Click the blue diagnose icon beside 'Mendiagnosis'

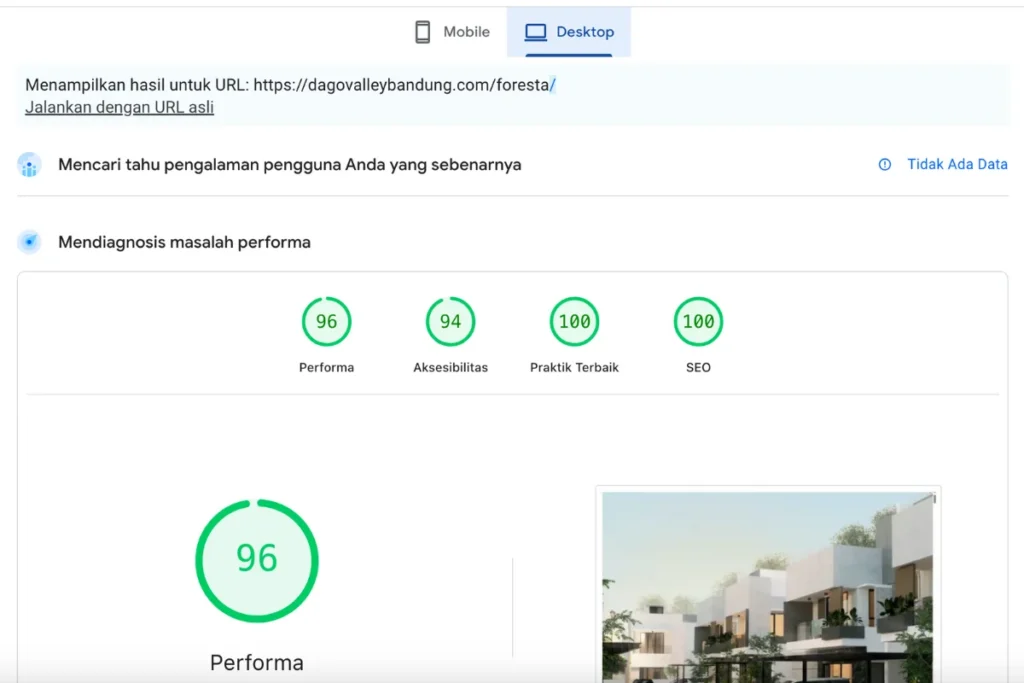click(30, 242)
